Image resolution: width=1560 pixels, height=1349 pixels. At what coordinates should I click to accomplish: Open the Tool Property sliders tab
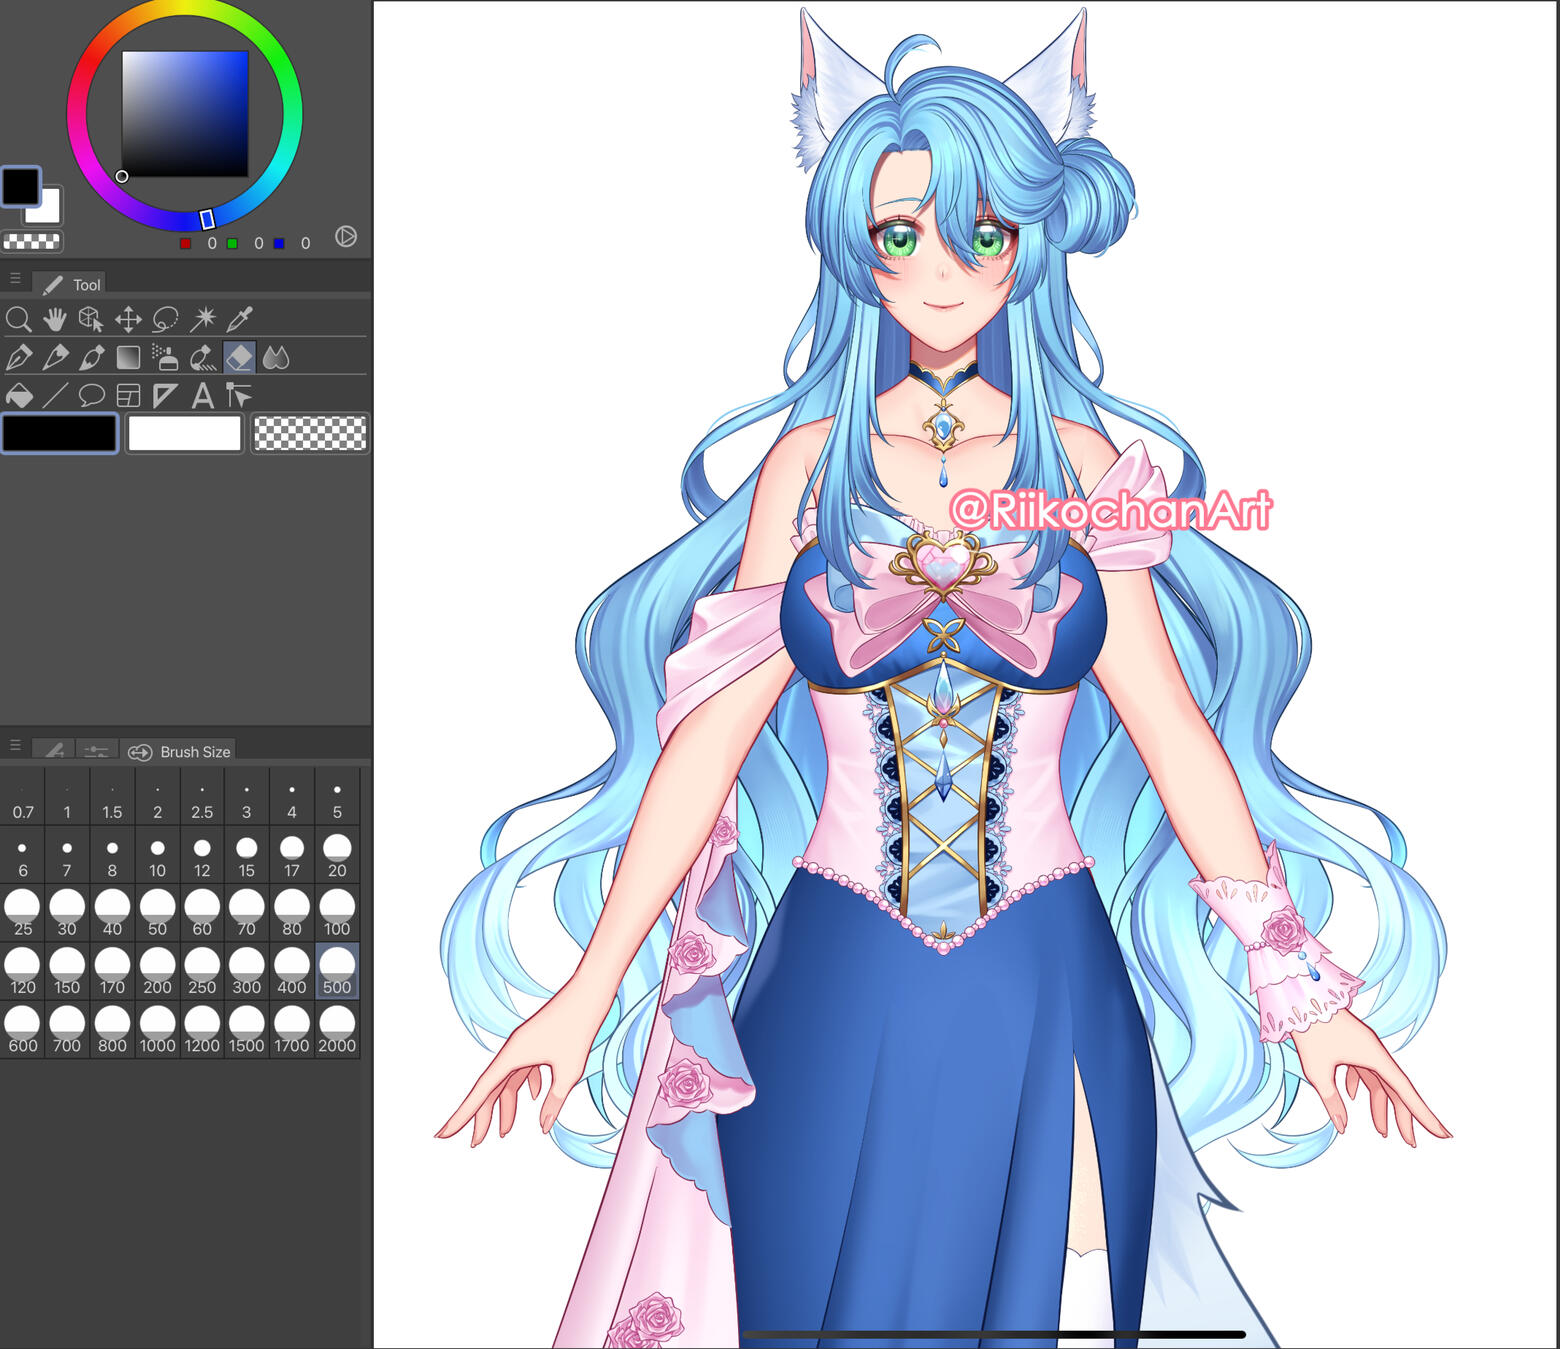pyautogui.click(x=96, y=750)
